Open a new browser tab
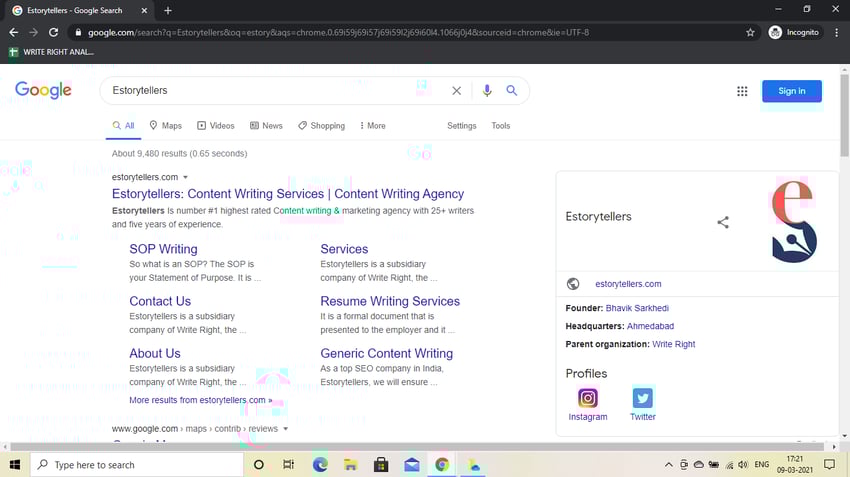The height and width of the screenshot is (477, 850). point(168,10)
